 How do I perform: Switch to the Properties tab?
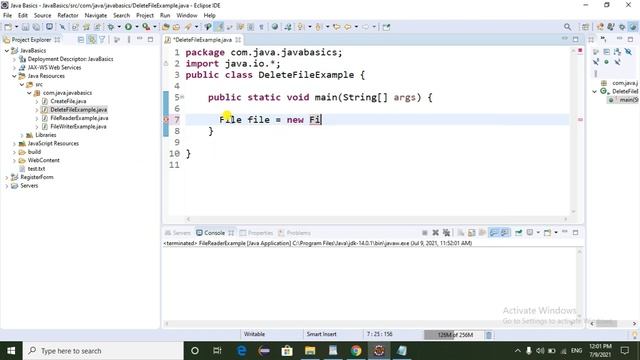(256, 233)
